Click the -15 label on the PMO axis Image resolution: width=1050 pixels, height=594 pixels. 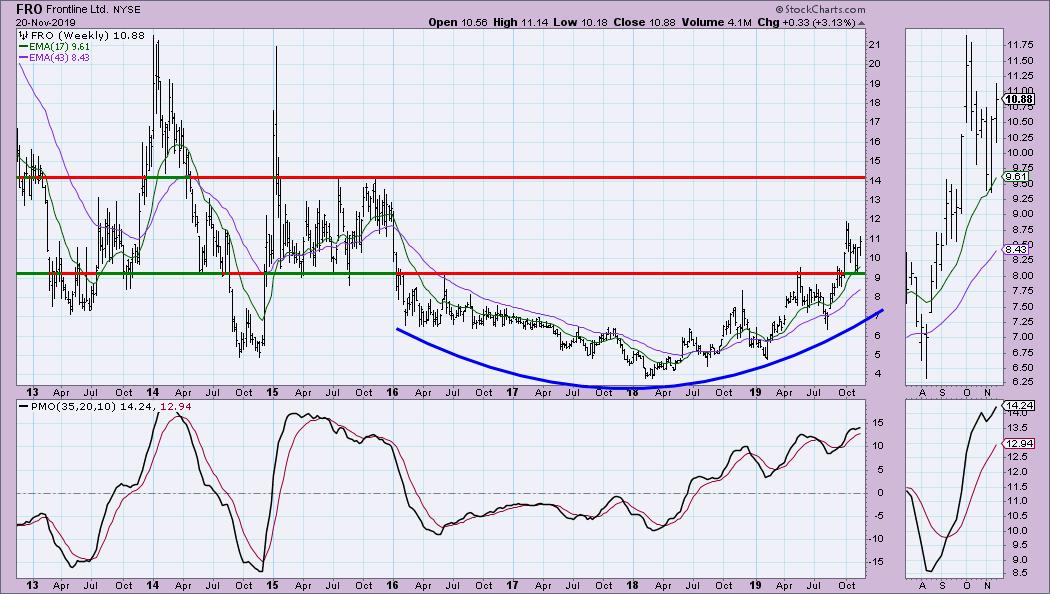click(x=877, y=561)
